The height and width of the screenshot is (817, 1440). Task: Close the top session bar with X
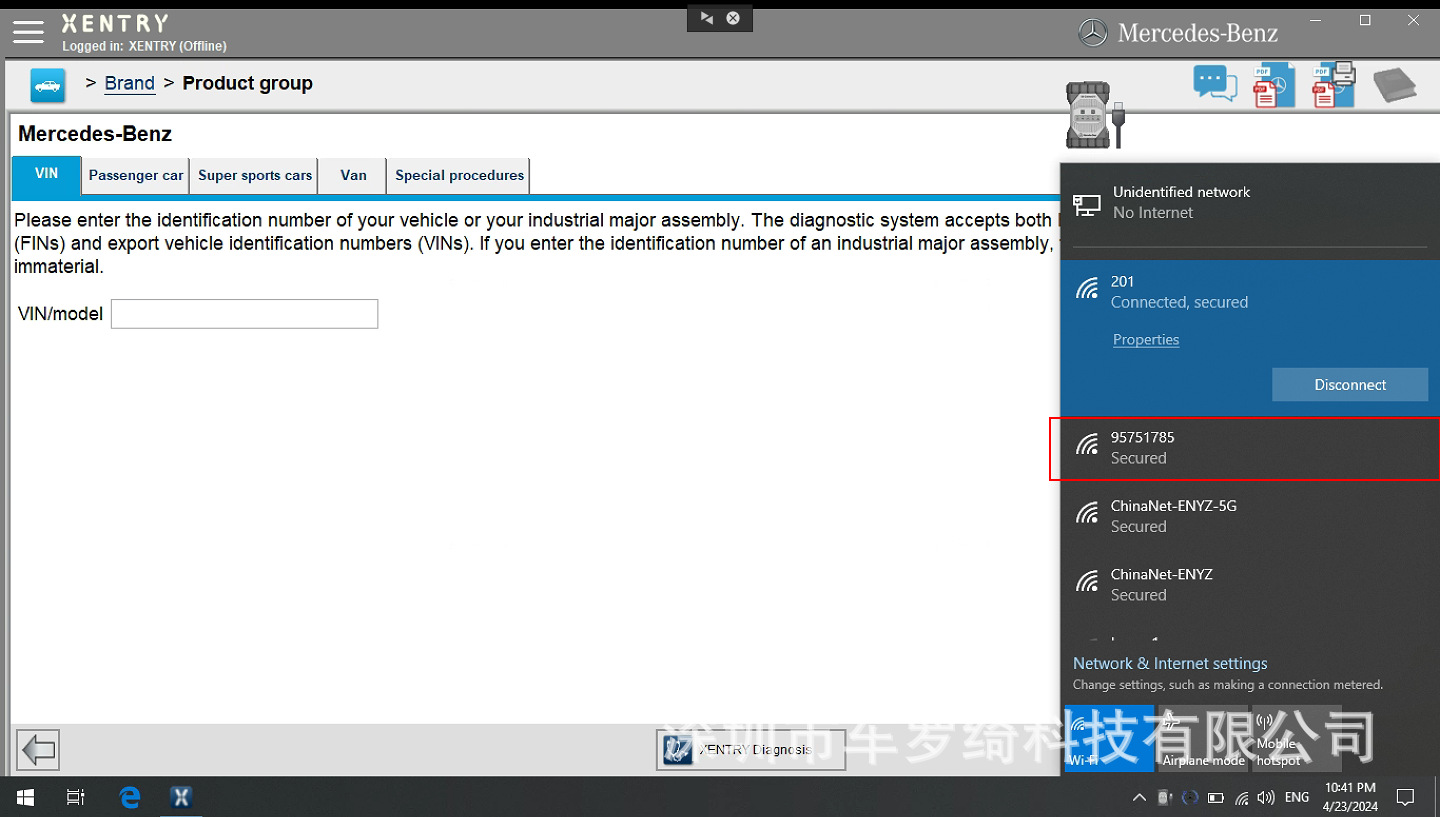coord(733,18)
